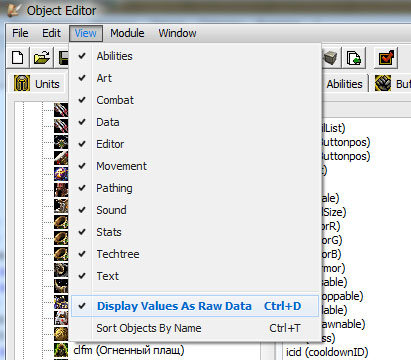This screenshot has height=360, width=411.
Task: Uncheck the Text view category
Action: click(195, 276)
